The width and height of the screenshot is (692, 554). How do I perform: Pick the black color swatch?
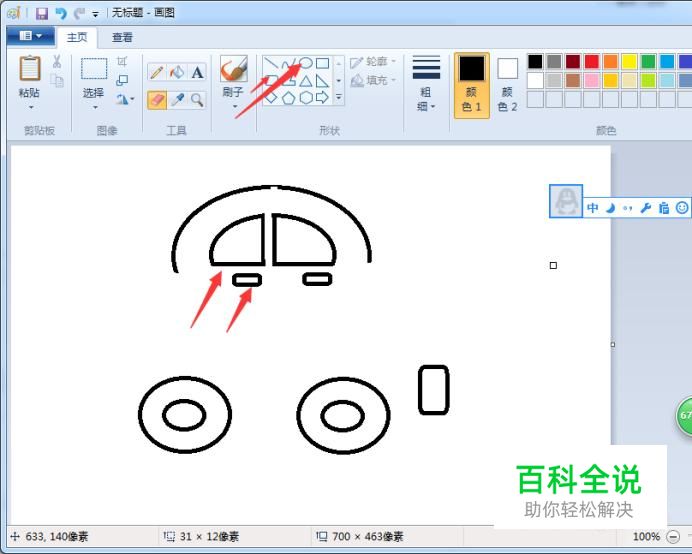coord(535,61)
